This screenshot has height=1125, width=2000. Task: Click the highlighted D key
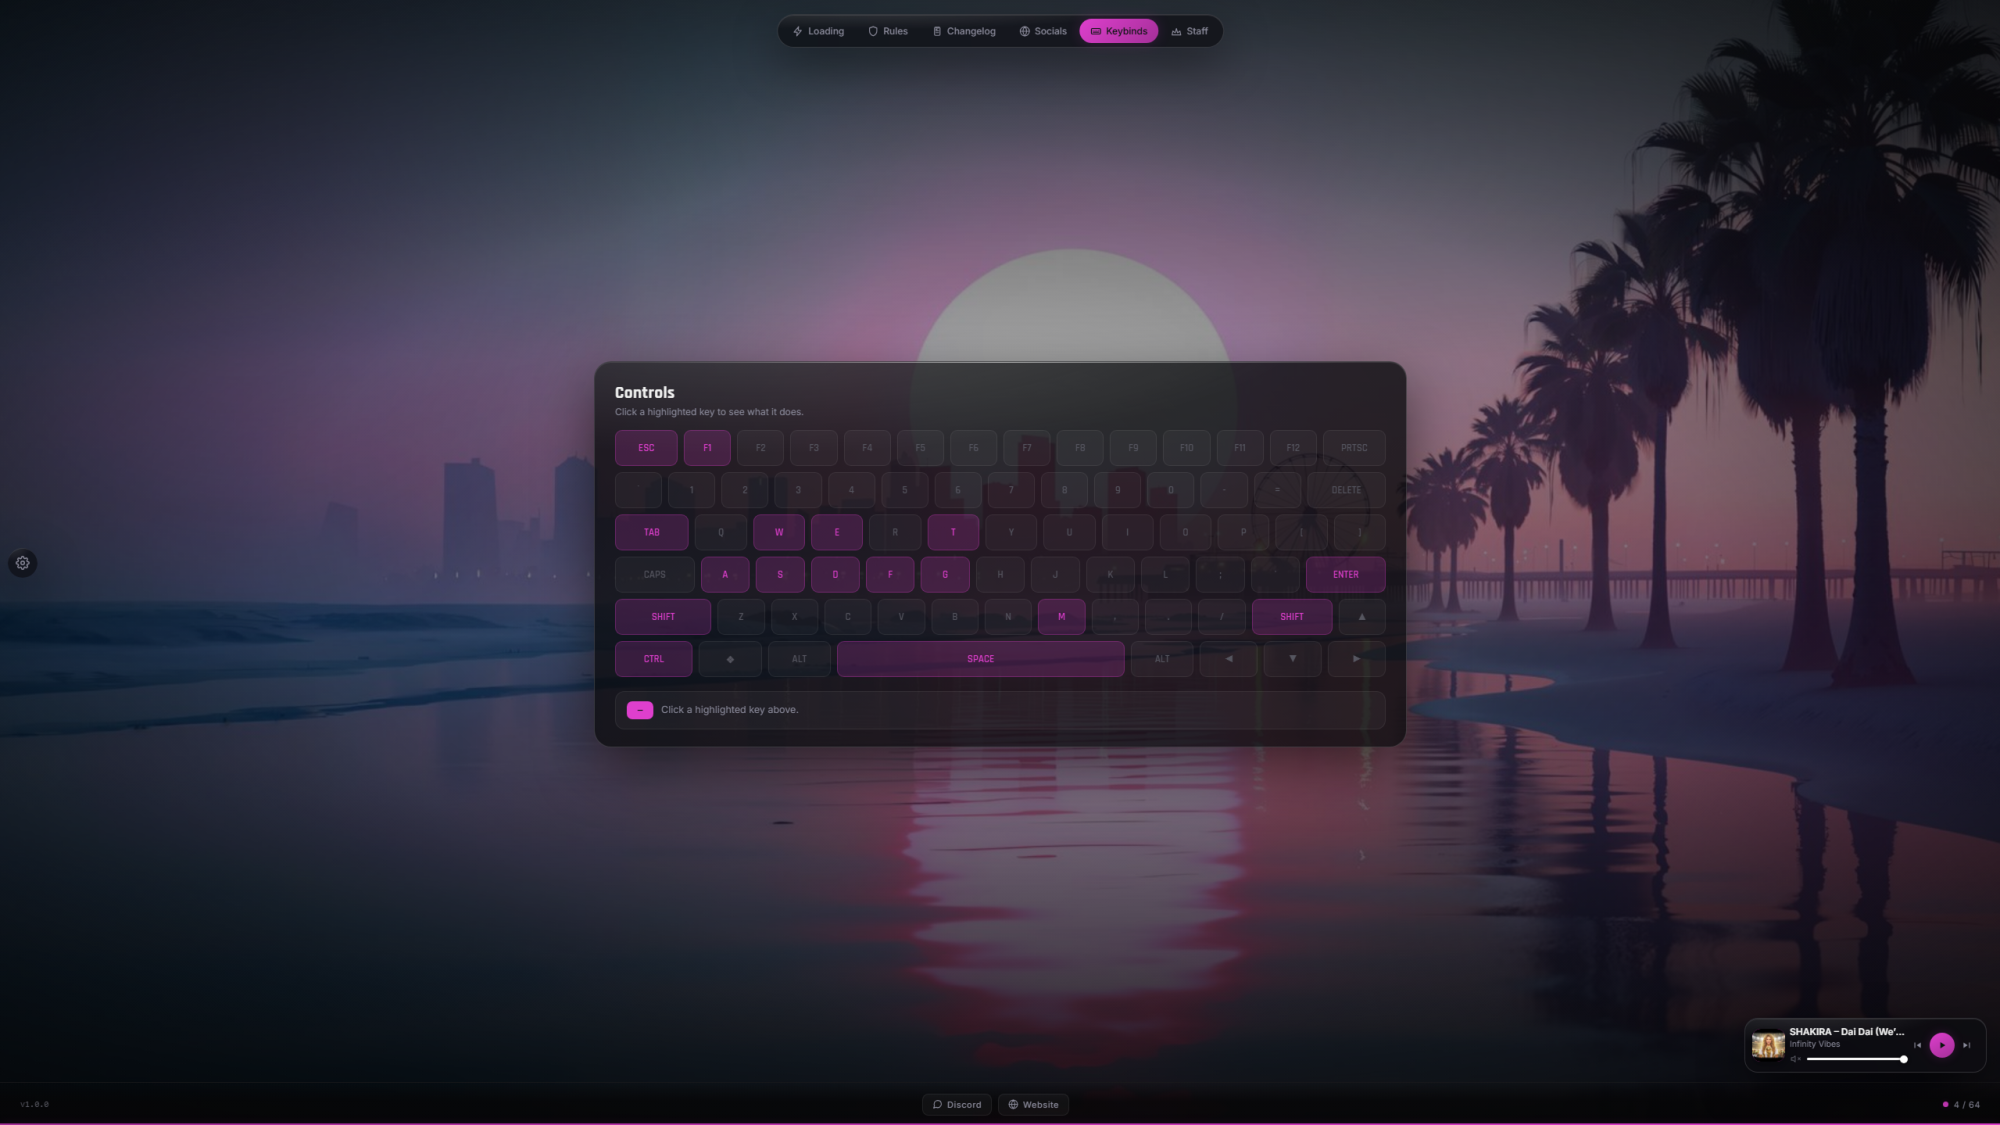835,574
